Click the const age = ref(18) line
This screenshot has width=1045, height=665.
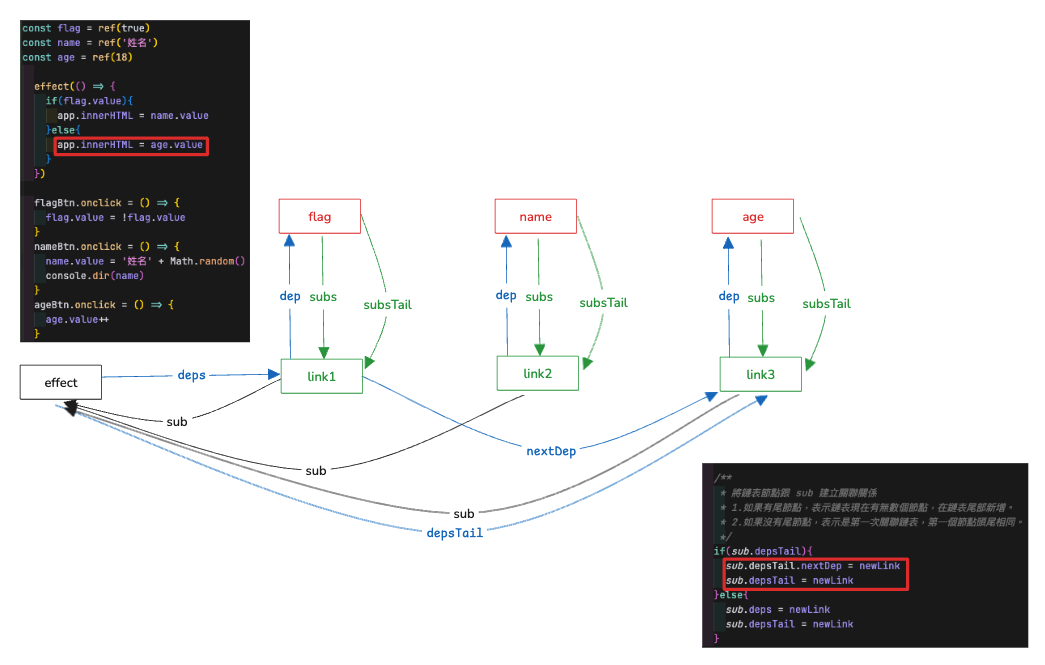77,57
